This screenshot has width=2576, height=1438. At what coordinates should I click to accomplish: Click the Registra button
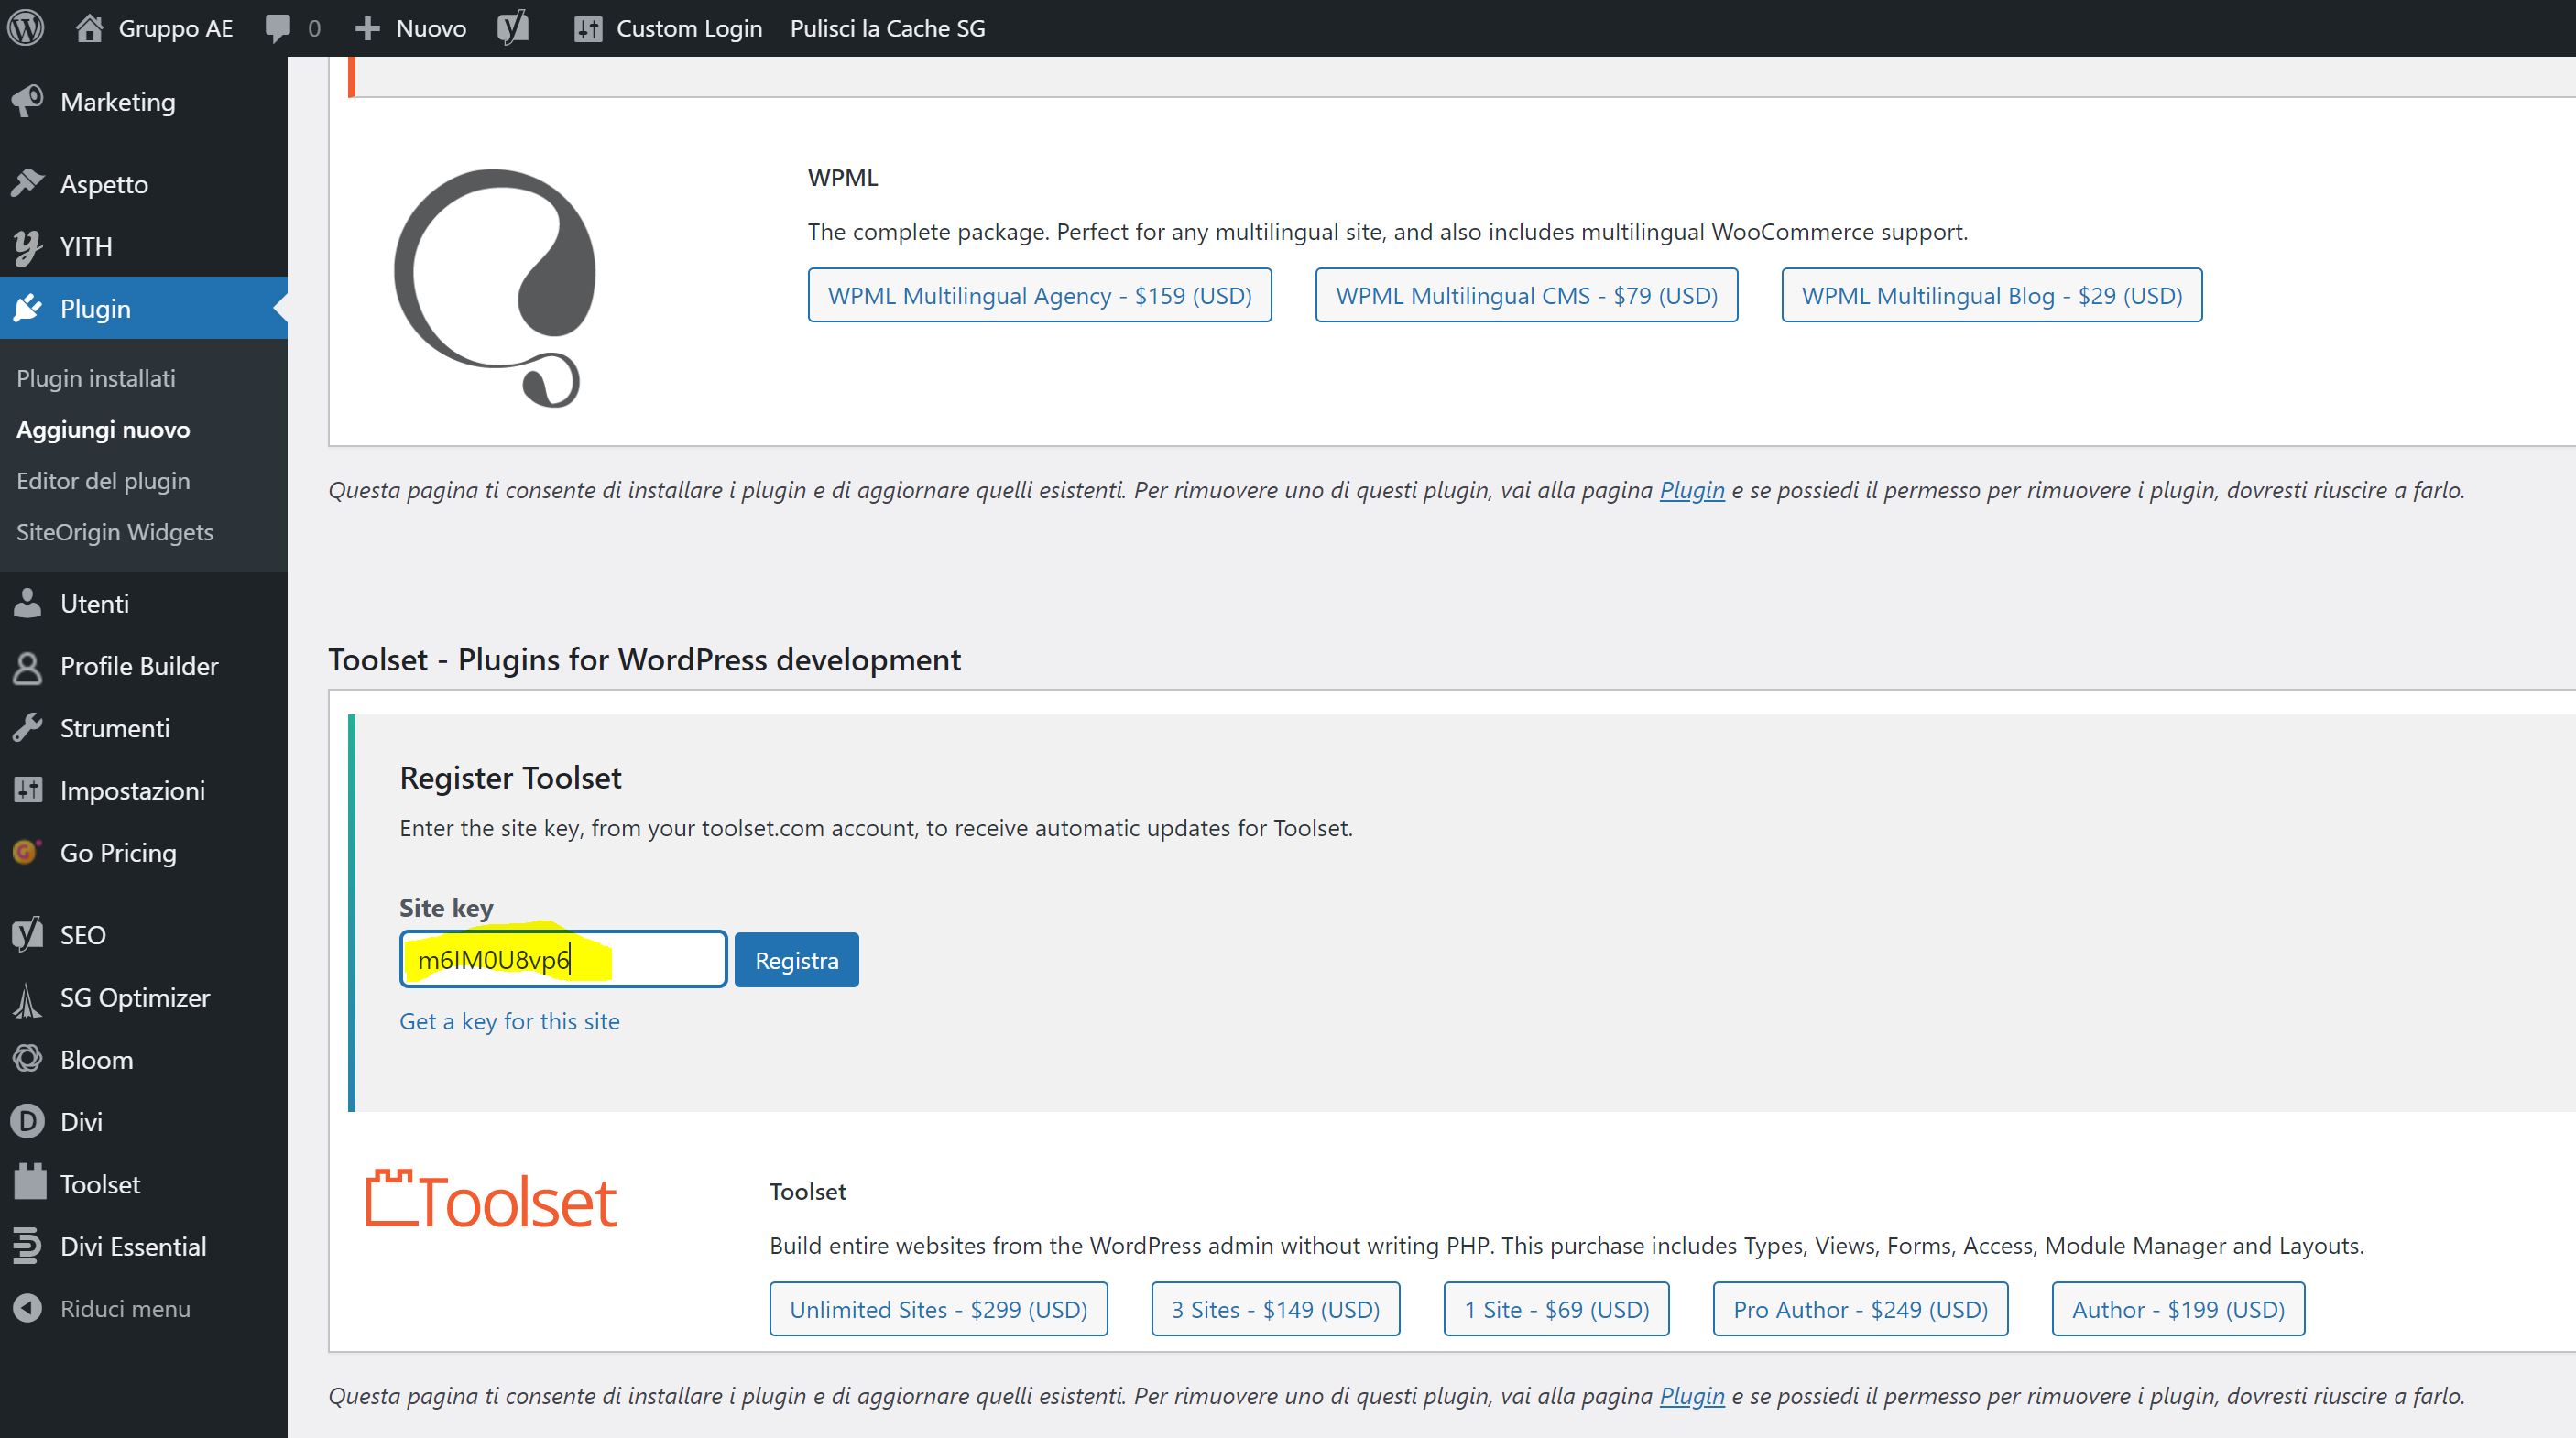click(x=797, y=960)
